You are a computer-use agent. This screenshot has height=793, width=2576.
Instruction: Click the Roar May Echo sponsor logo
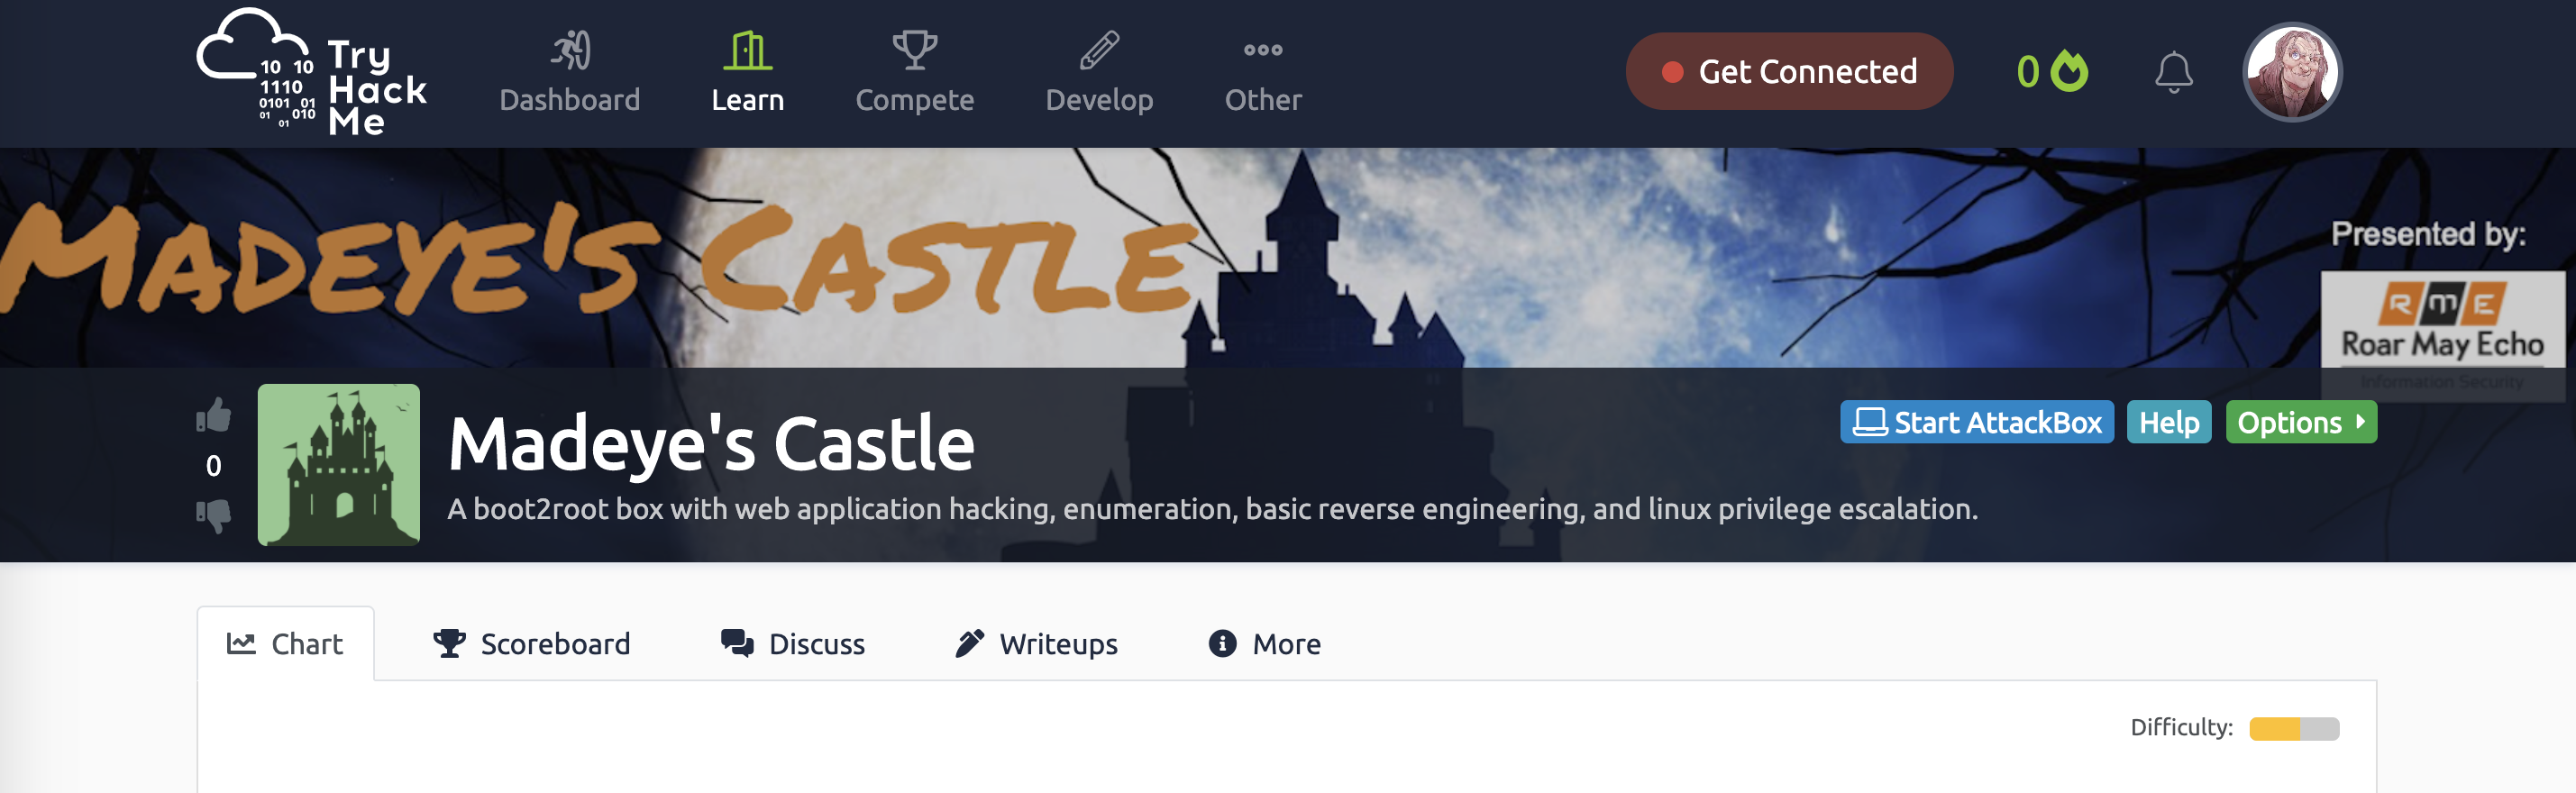pos(2442,335)
